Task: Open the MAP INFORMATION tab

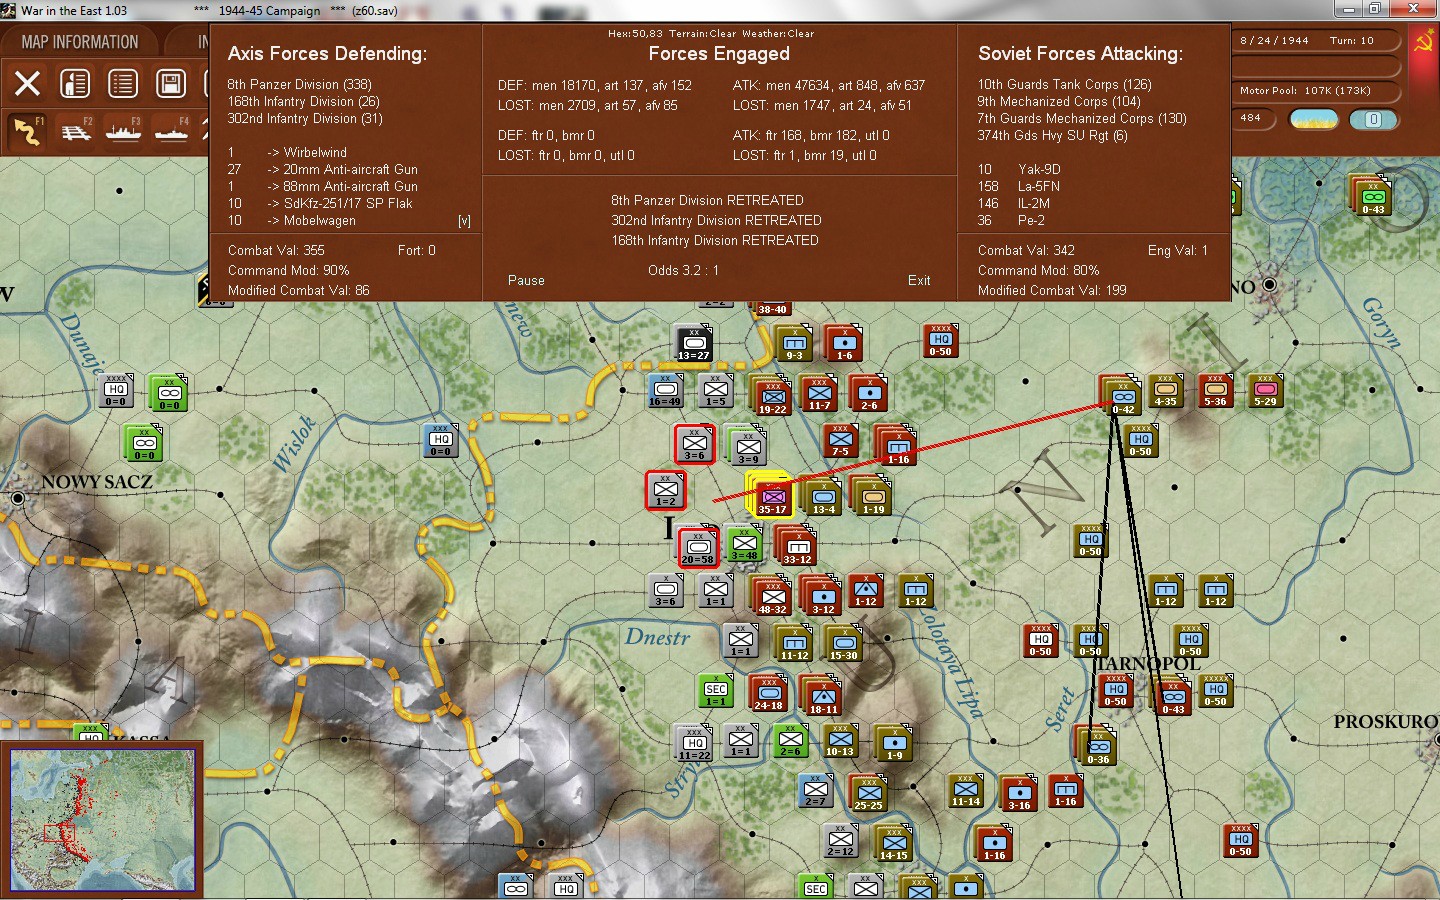Action: [x=79, y=42]
